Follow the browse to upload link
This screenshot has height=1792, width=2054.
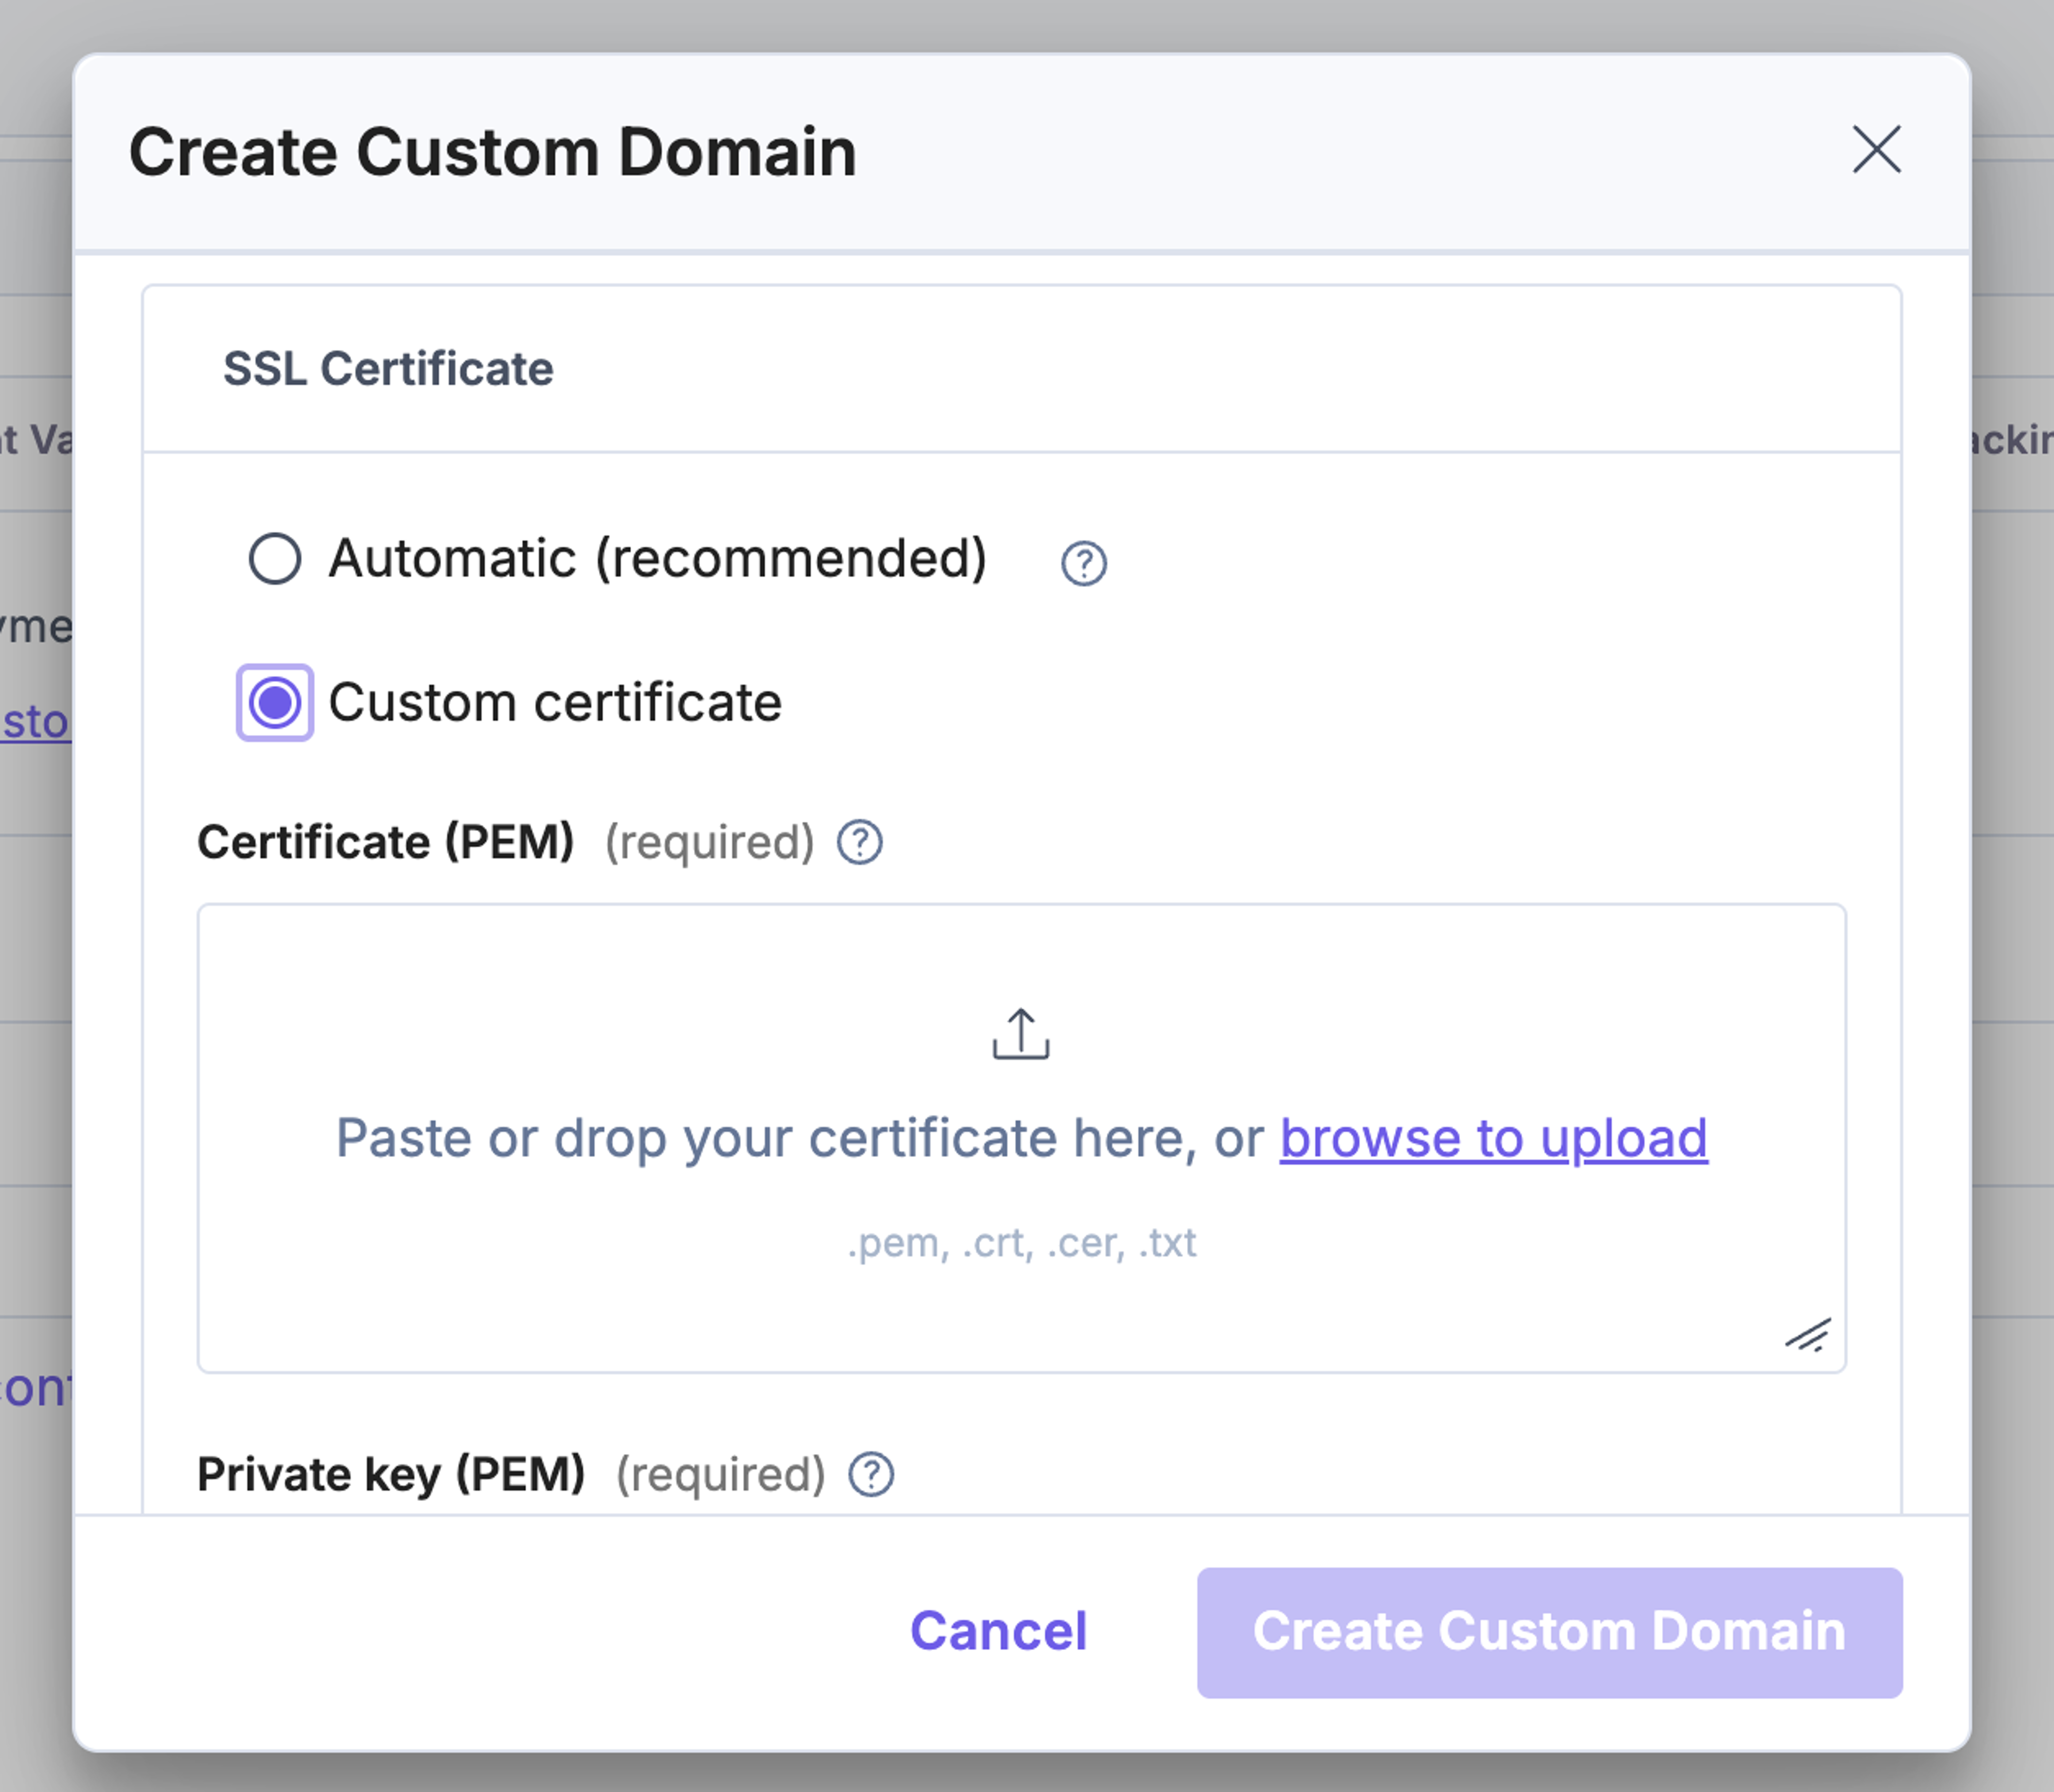(x=1494, y=1138)
